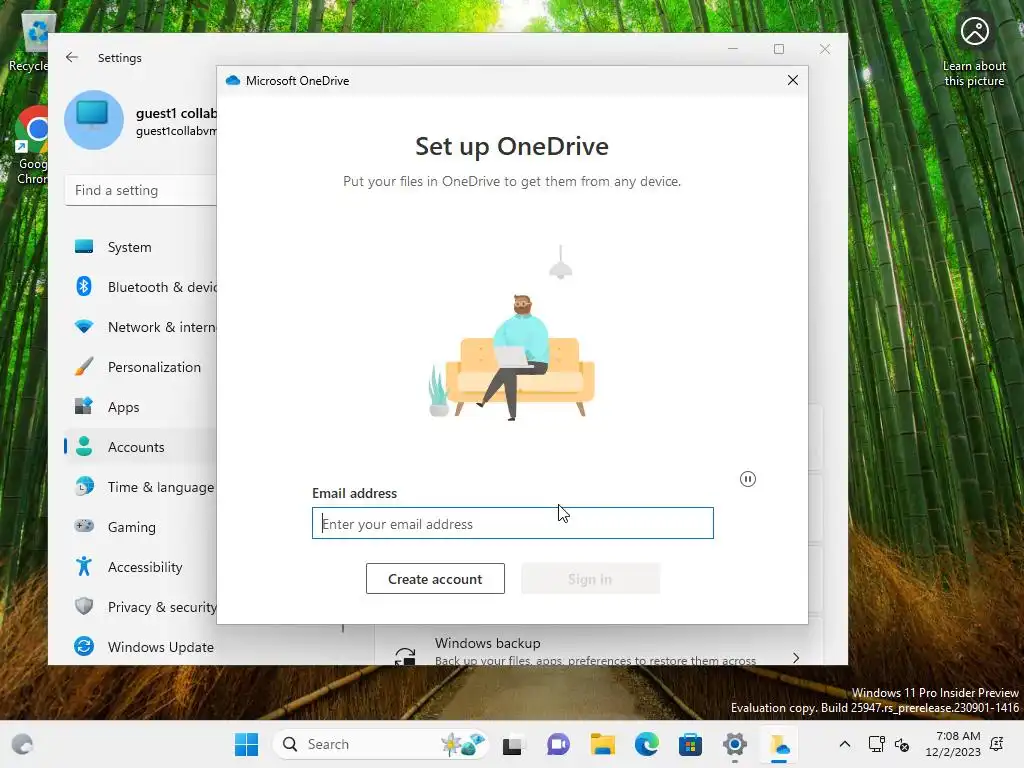Image resolution: width=1024 pixels, height=768 pixels.
Task: Click the Personalization paintbrush icon
Action: click(84, 366)
